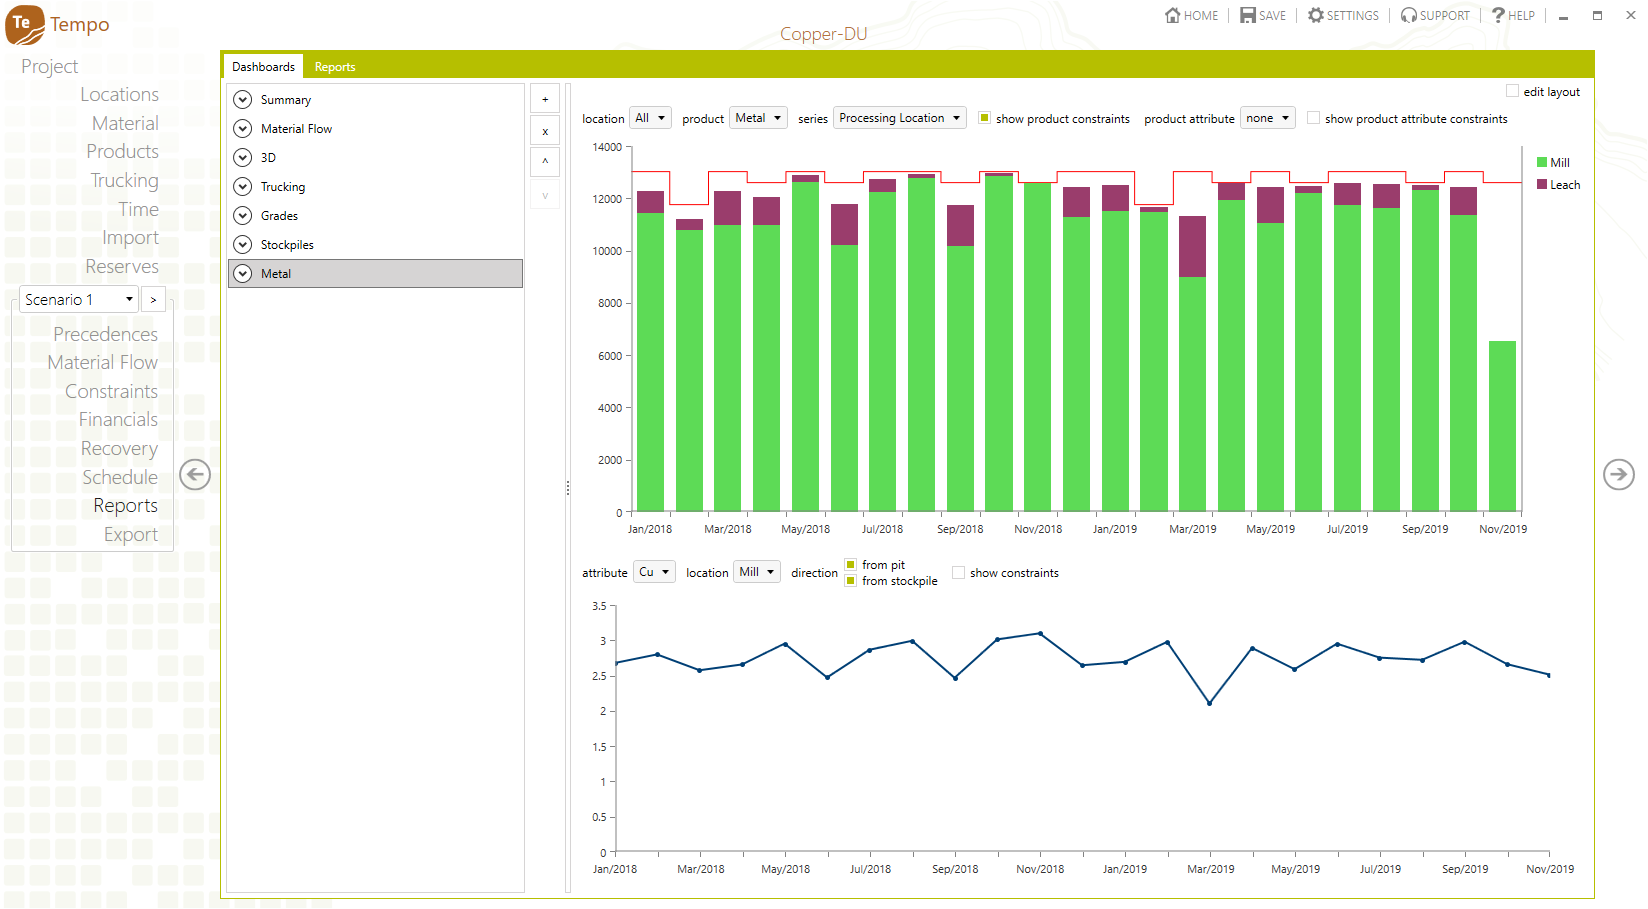This screenshot has height=909, width=1648.
Task: Advance the scenario with the > button
Action: click(x=153, y=299)
